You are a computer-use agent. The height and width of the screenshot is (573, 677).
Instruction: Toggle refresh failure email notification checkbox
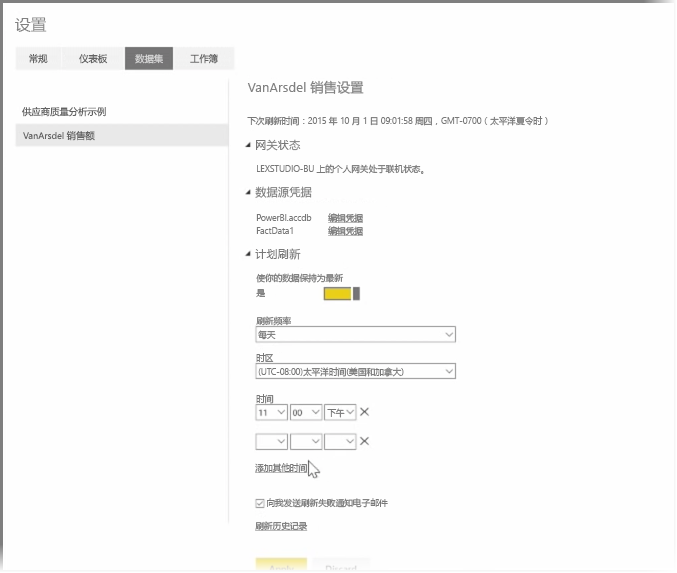coord(260,503)
